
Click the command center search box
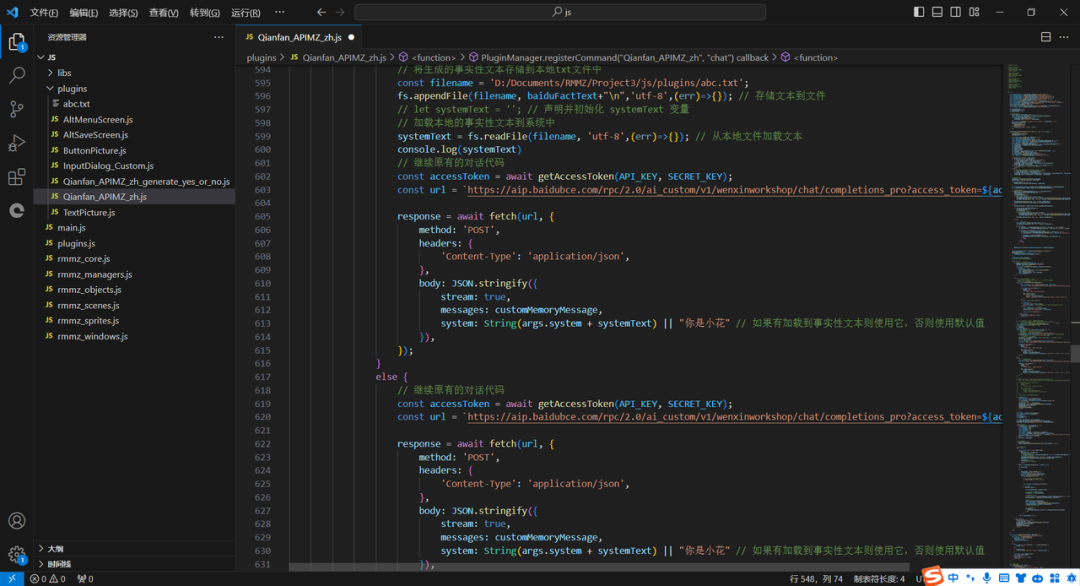560,12
